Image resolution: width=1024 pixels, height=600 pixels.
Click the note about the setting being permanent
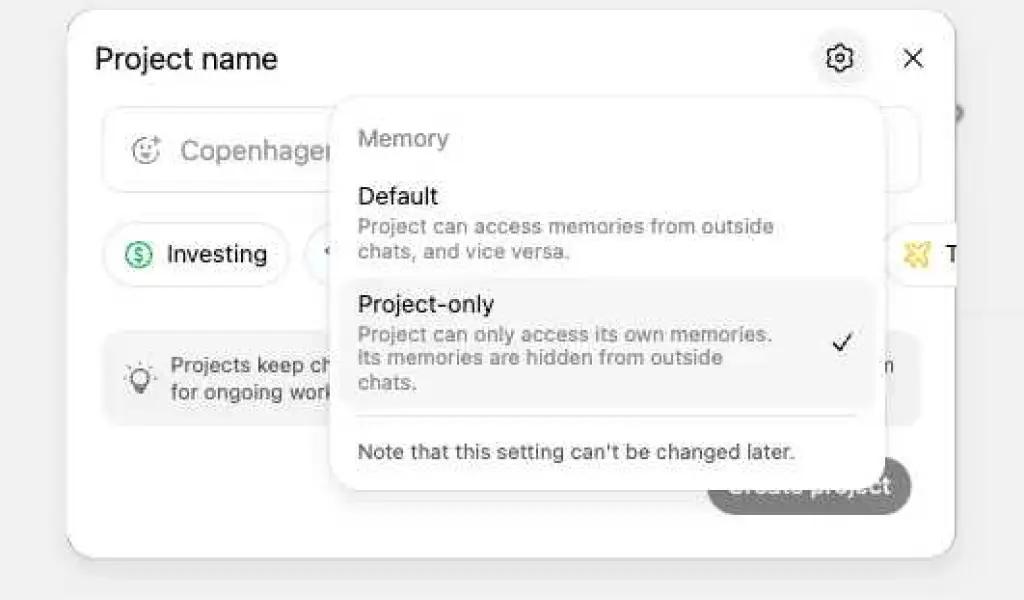[578, 451]
